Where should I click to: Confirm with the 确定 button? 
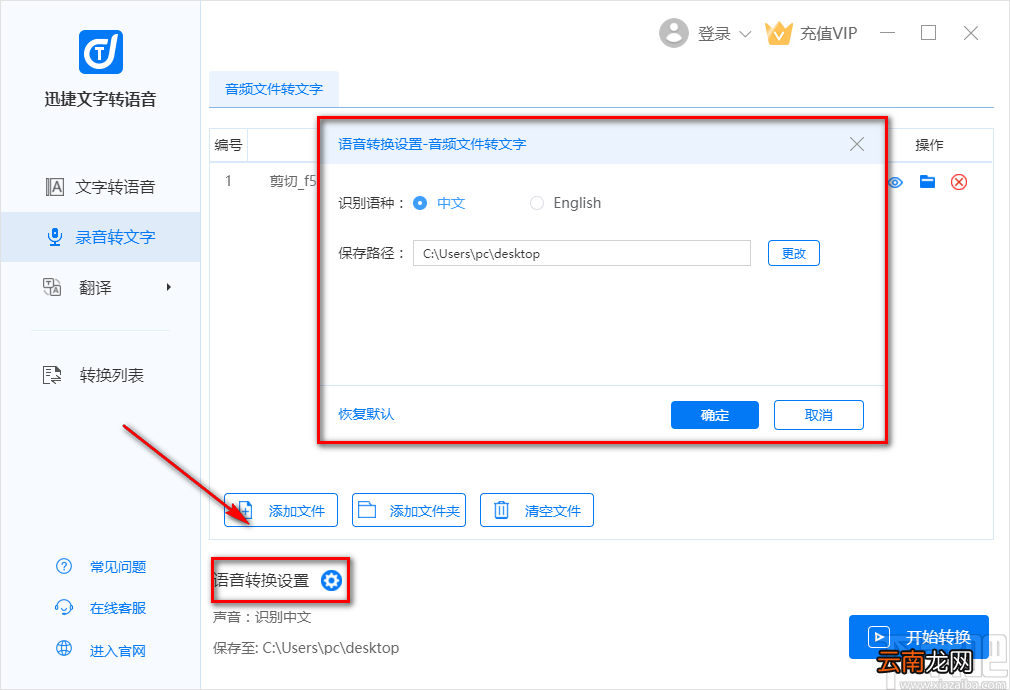pos(715,415)
